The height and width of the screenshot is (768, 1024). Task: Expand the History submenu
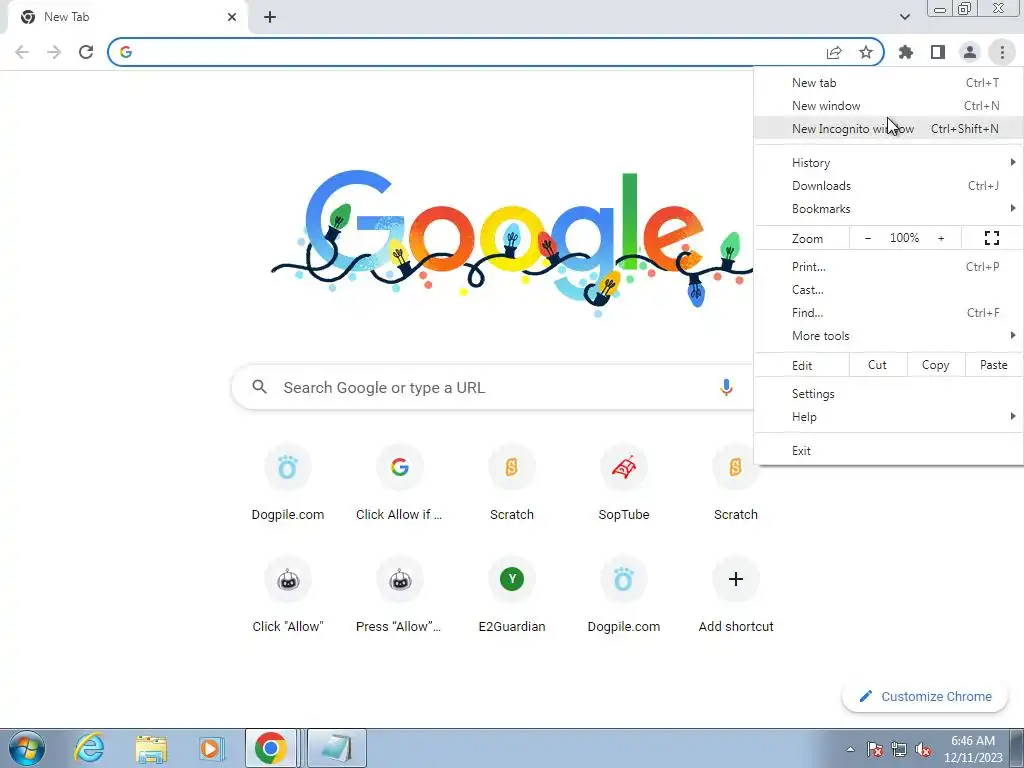point(888,163)
